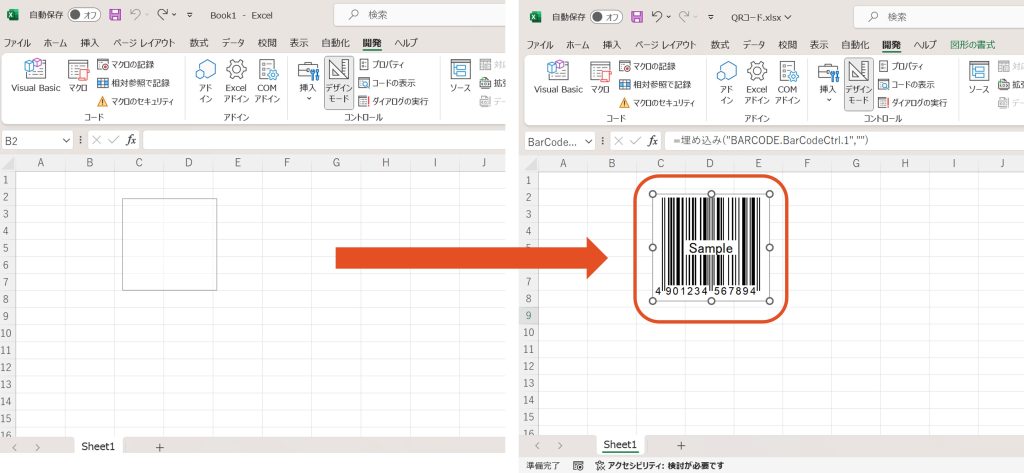Screen dimensions: 1024x473
Task: Undo last action in QRコード window
Action: (x=658, y=16)
